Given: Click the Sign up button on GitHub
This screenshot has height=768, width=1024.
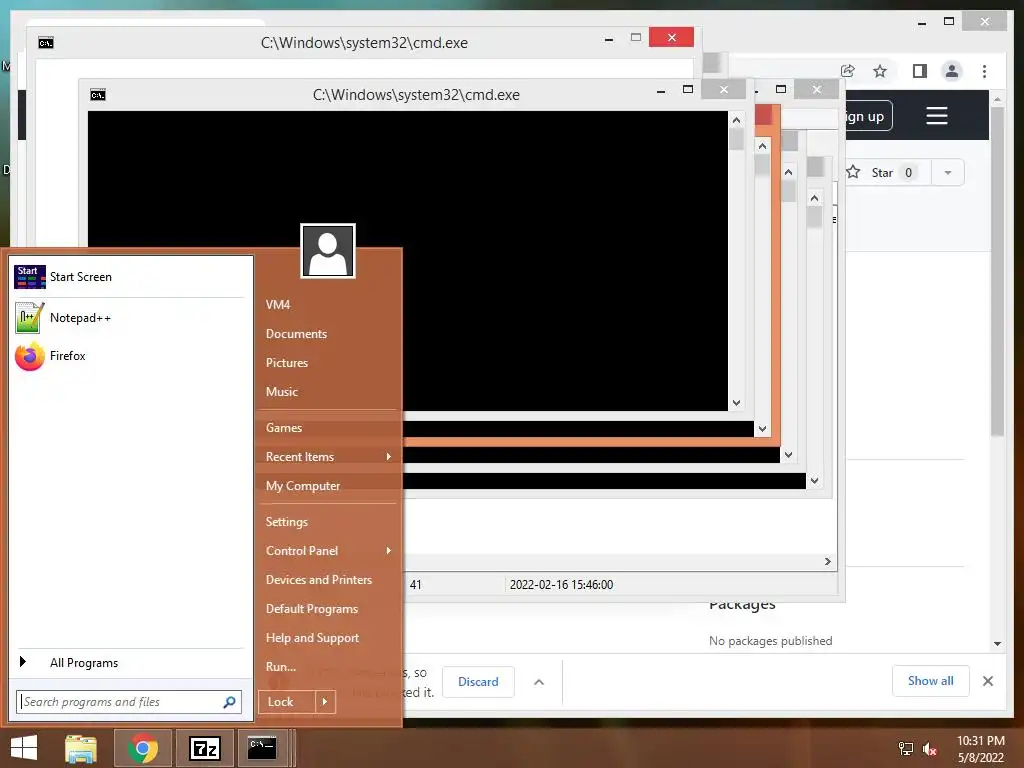Looking at the screenshot, I should pyautogui.click(x=867, y=116).
